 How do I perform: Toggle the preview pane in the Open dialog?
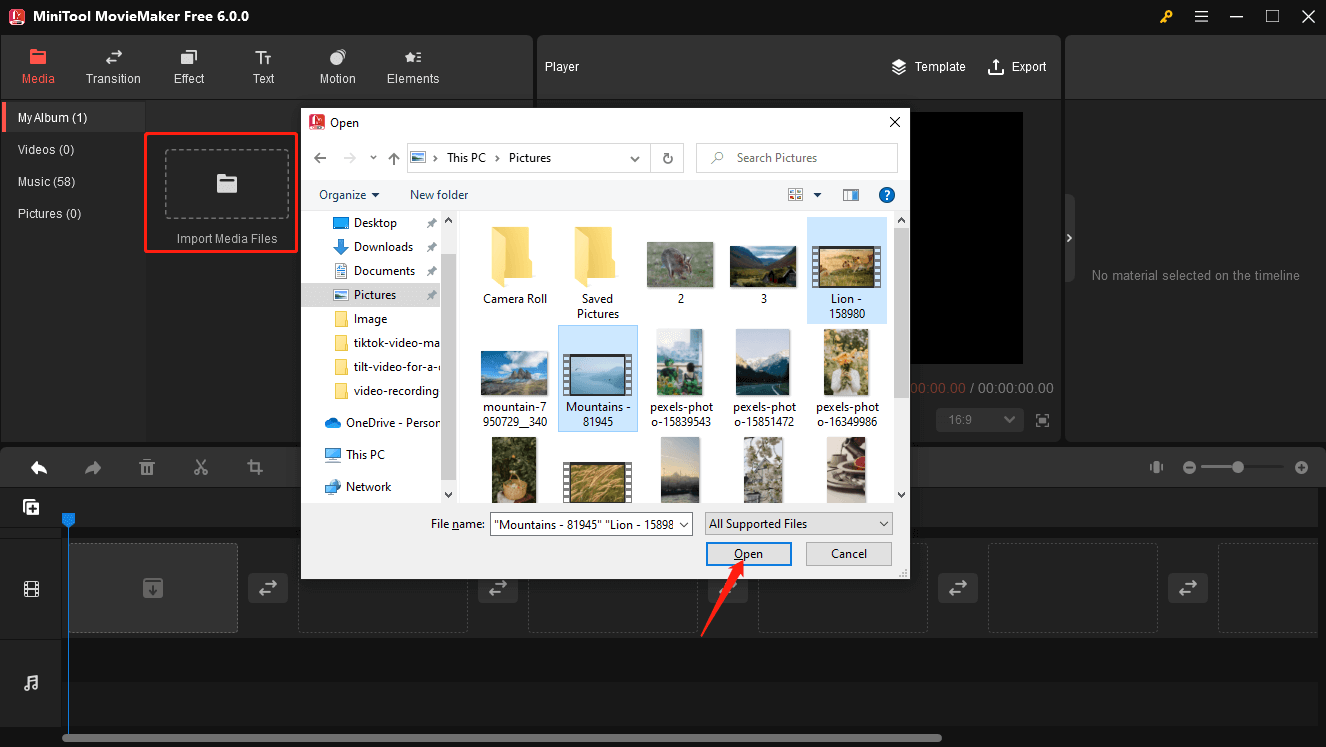click(x=850, y=194)
